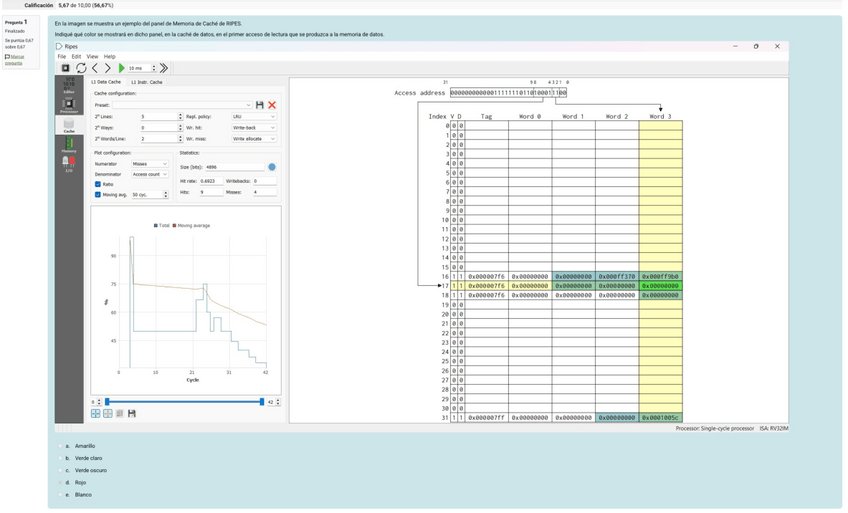848x513 pixels.
Task: Expand the Repl. policy LRU dropdown
Action: [254, 117]
